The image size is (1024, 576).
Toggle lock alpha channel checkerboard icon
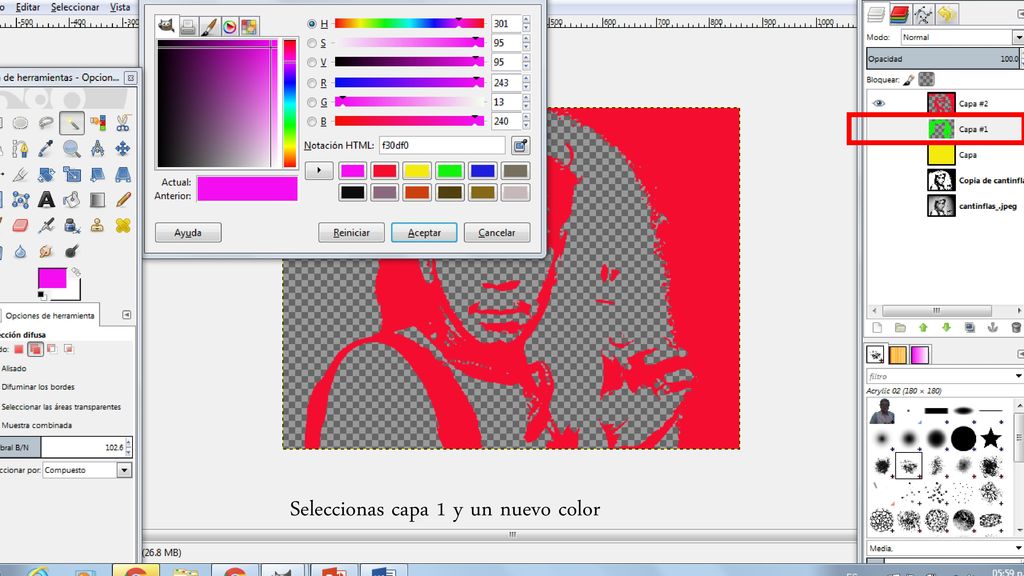926,80
